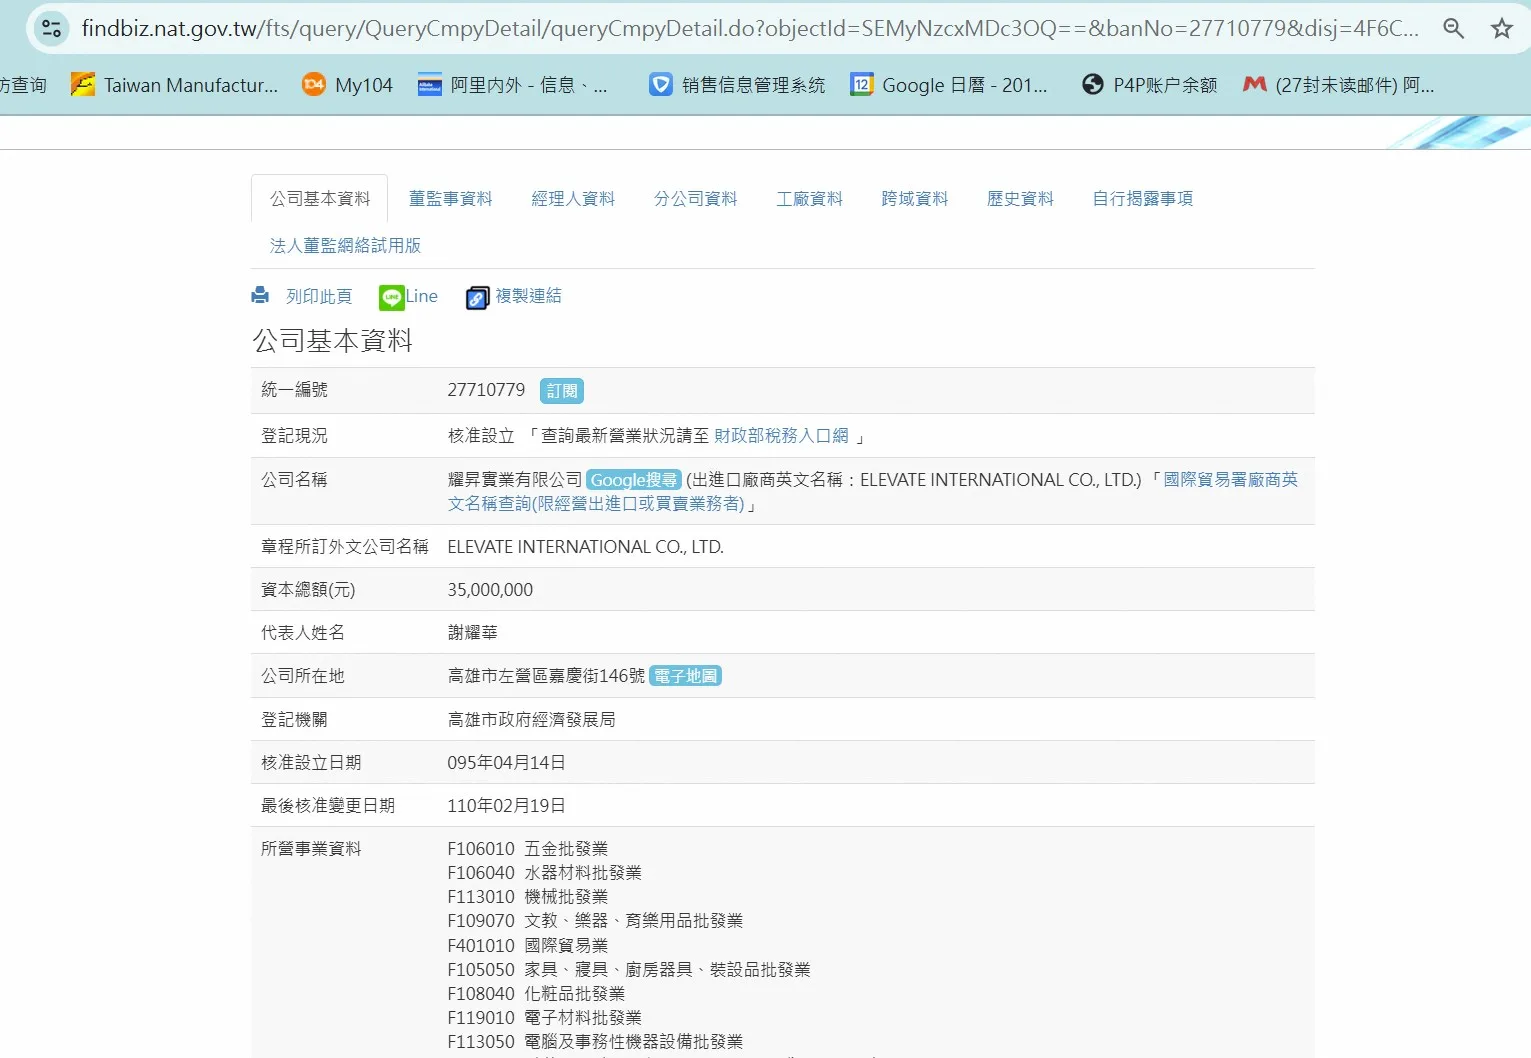Open the 電子地圖 map button

(x=685, y=676)
